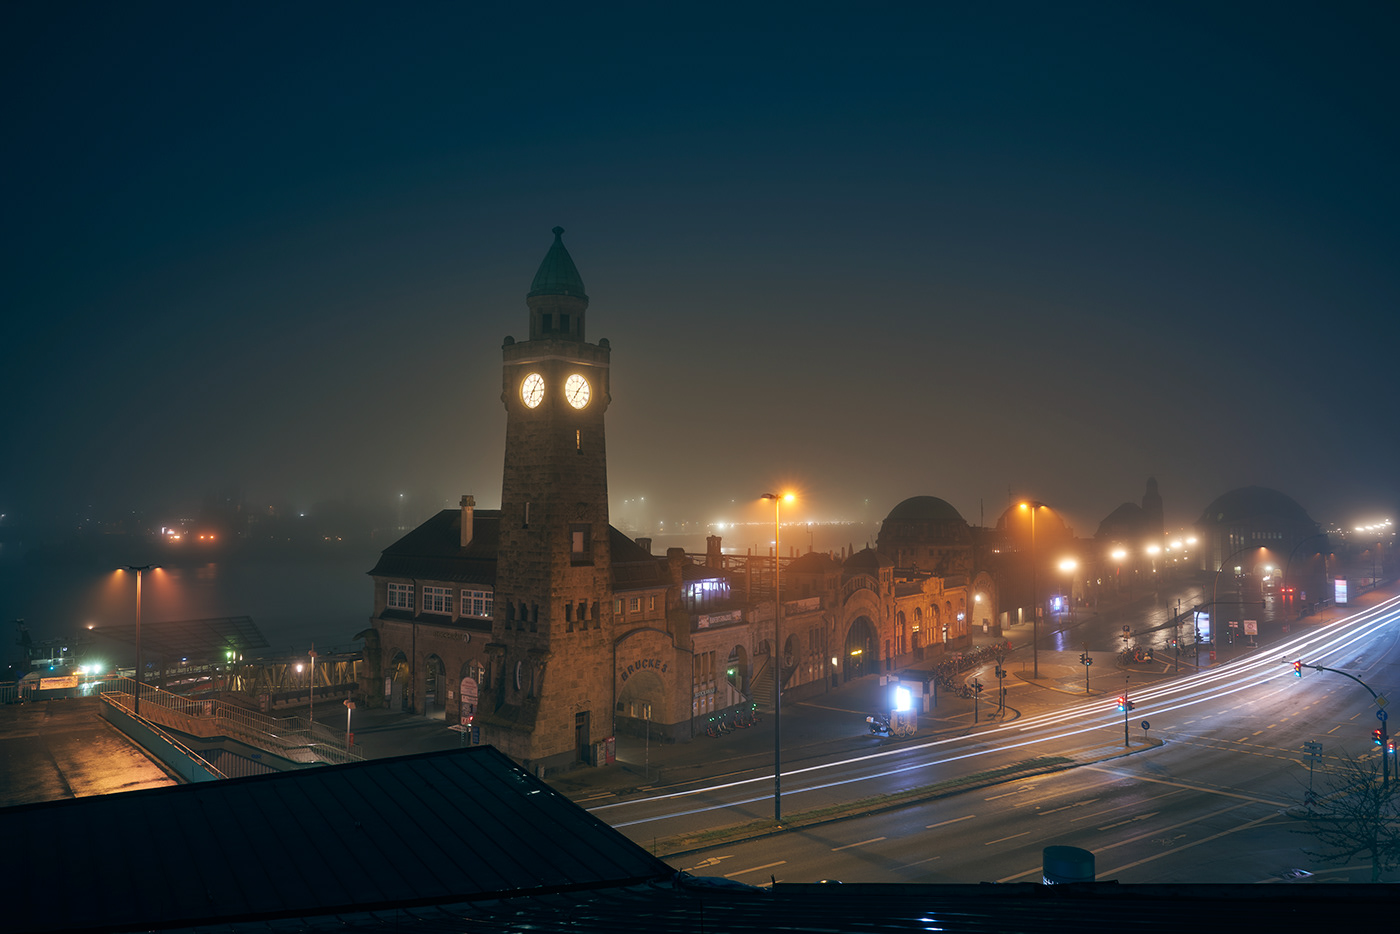
Task: Click the bright white illuminated kiosk
Action: tap(903, 698)
